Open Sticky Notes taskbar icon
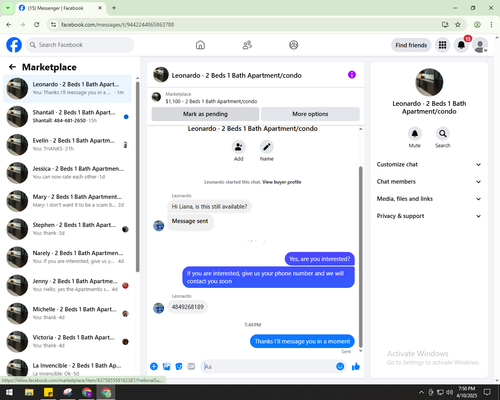This screenshot has height=400, width=500. tap(49, 392)
